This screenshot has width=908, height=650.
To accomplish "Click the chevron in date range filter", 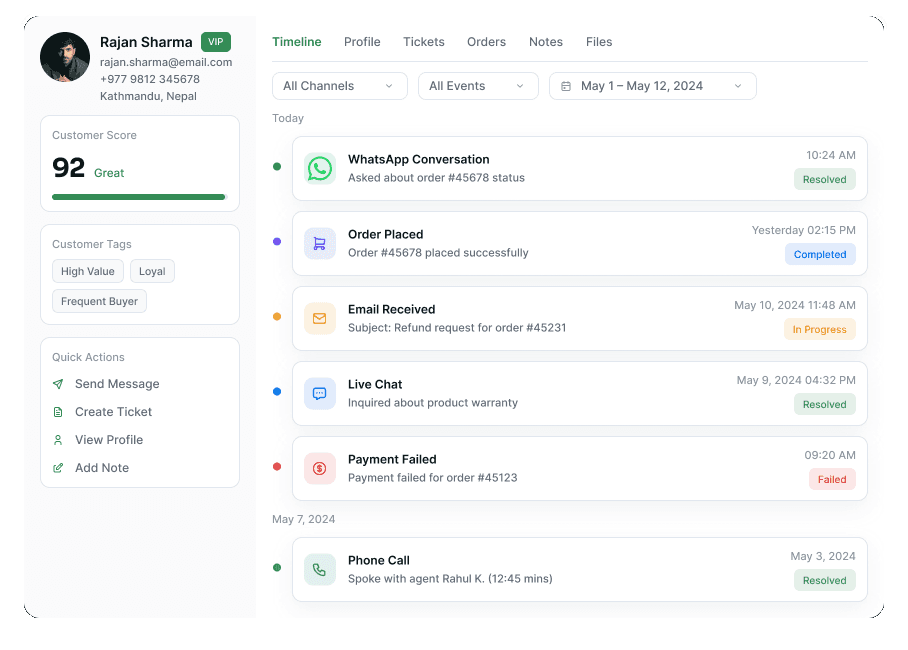I will [x=738, y=86].
